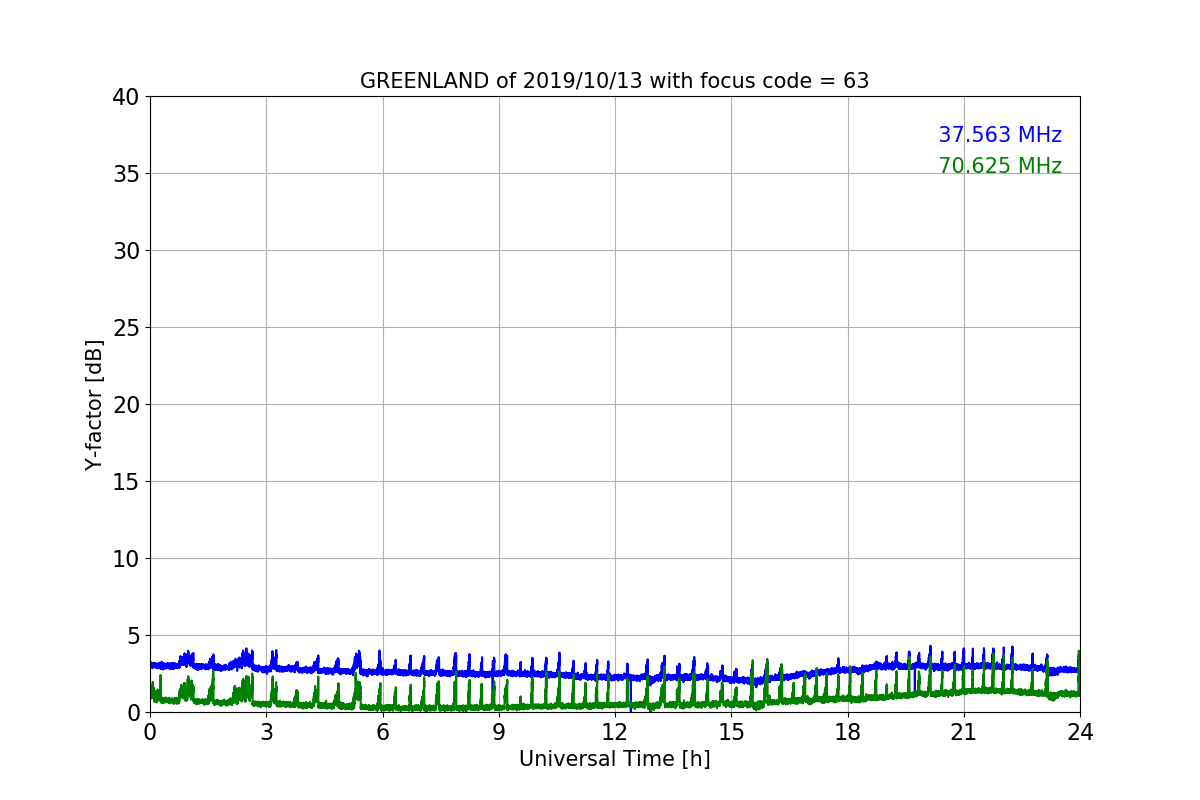Viewport: 1200px width, 800px height.
Task: Click the plot title mentioning GREENLAND 2019/10/13
Action: [x=614, y=81]
